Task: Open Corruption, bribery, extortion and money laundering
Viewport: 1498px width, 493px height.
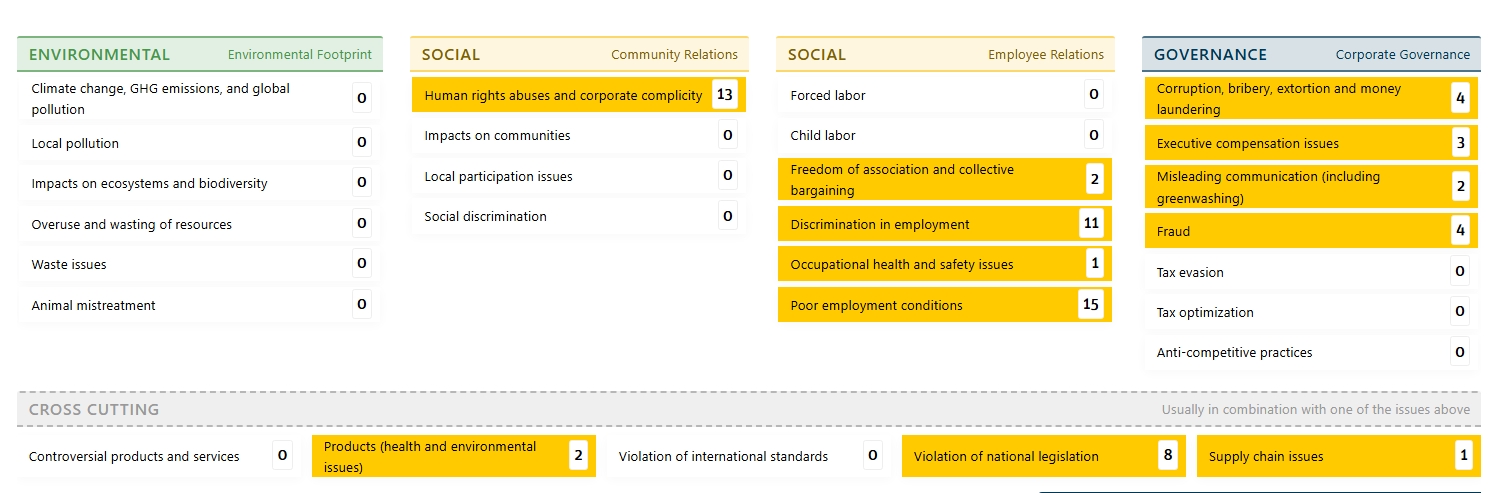Action: point(1311,99)
